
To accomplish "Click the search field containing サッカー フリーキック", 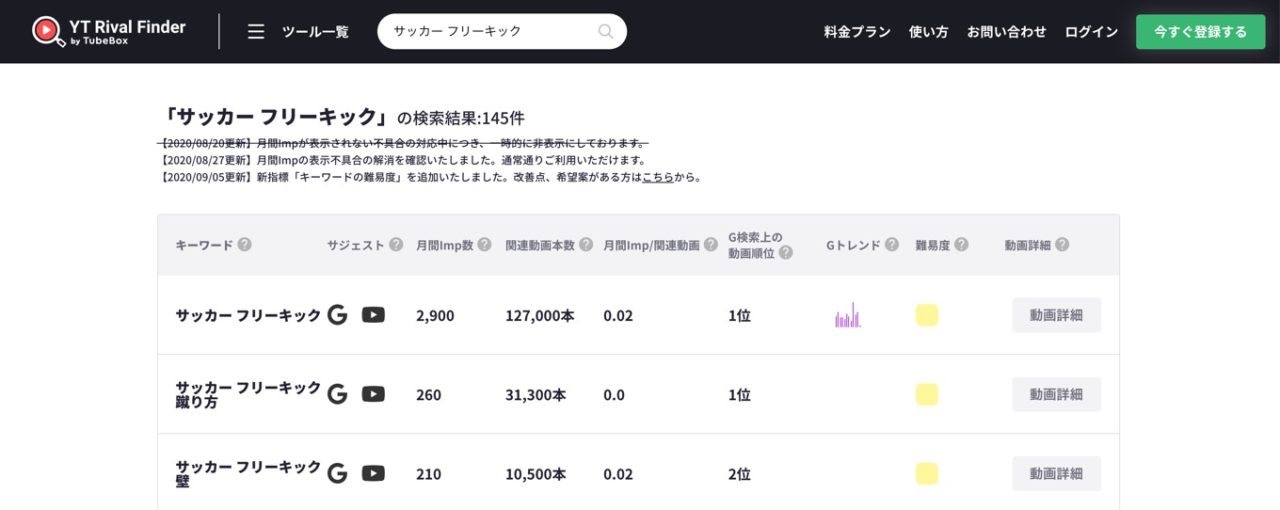I will 502,31.
